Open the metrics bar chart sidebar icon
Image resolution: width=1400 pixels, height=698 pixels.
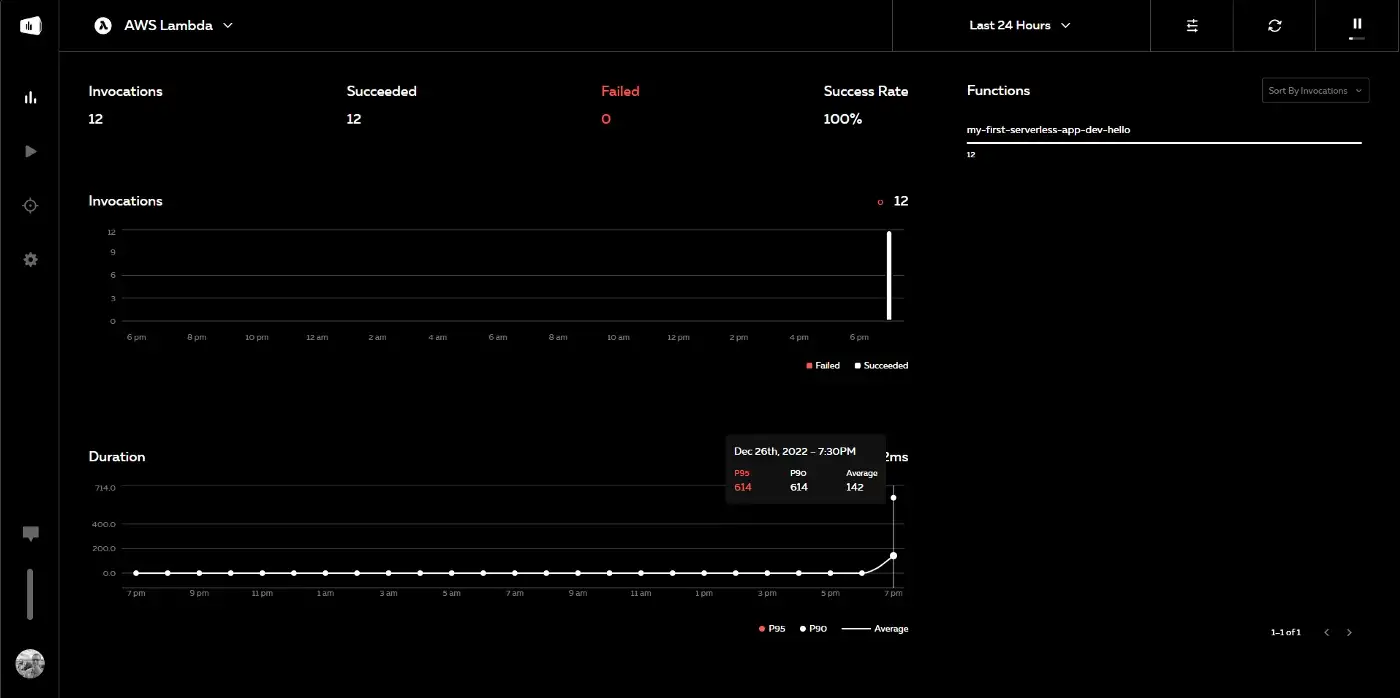pyautogui.click(x=30, y=97)
